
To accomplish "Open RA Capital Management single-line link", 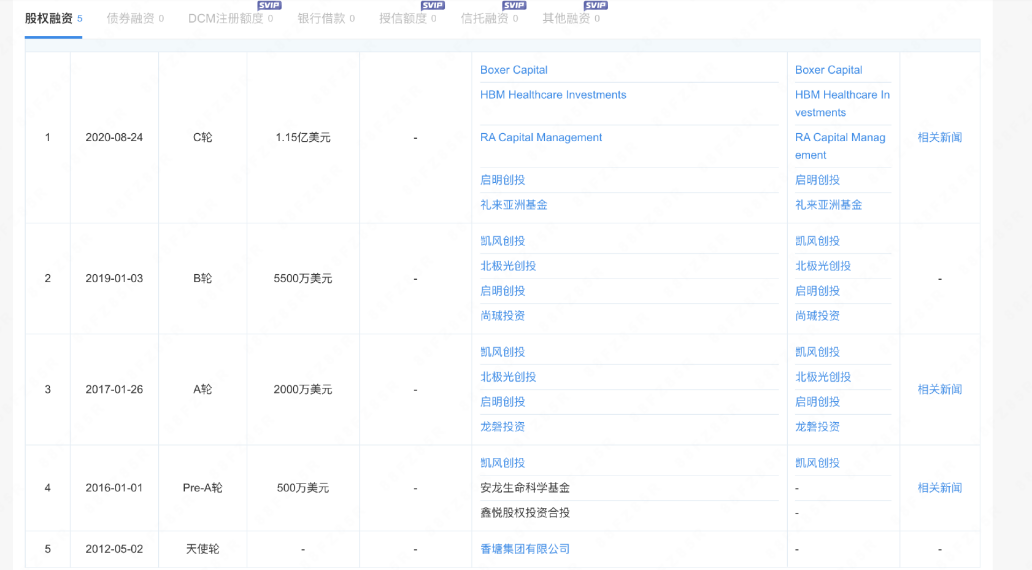I will pos(541,138).
